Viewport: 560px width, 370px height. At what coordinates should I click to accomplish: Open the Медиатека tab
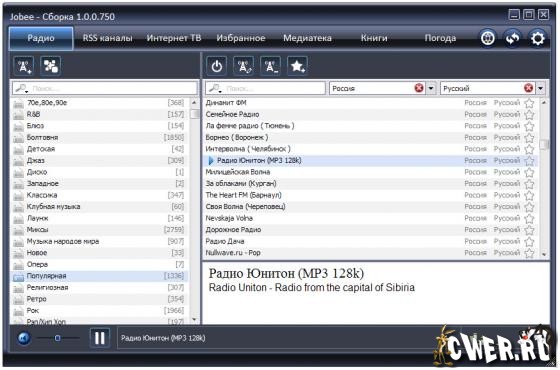[308, 38]
